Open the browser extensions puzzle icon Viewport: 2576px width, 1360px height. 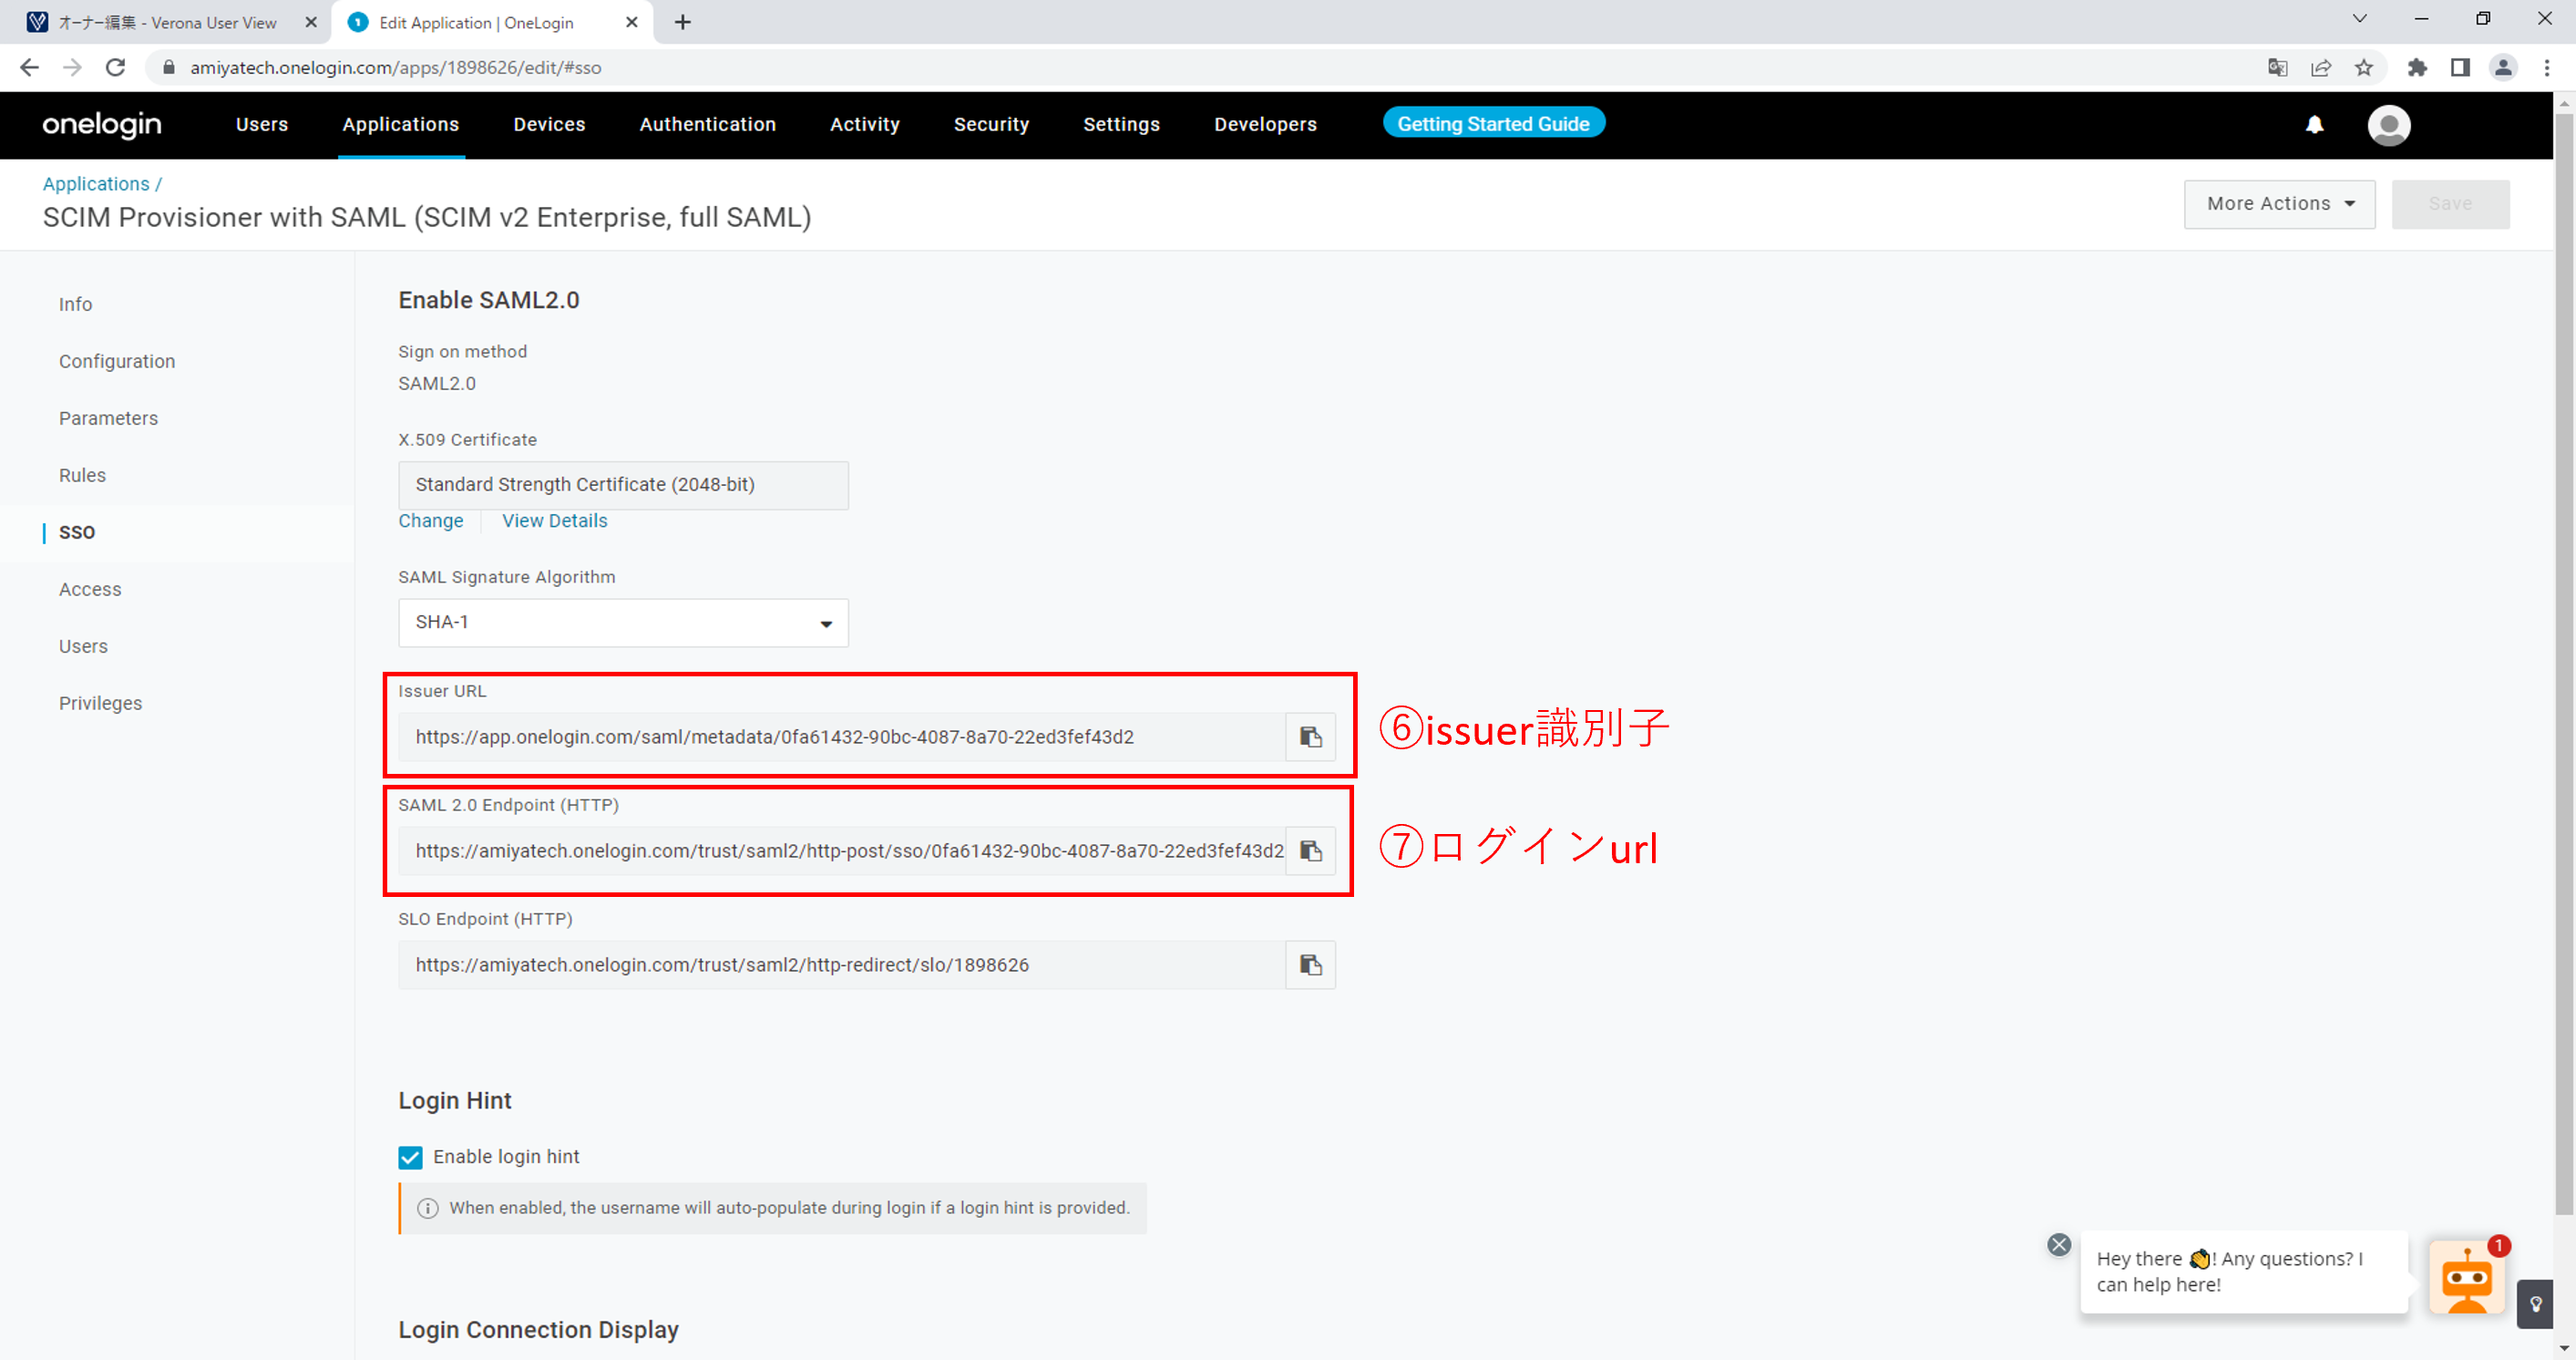coord(2417,67)
